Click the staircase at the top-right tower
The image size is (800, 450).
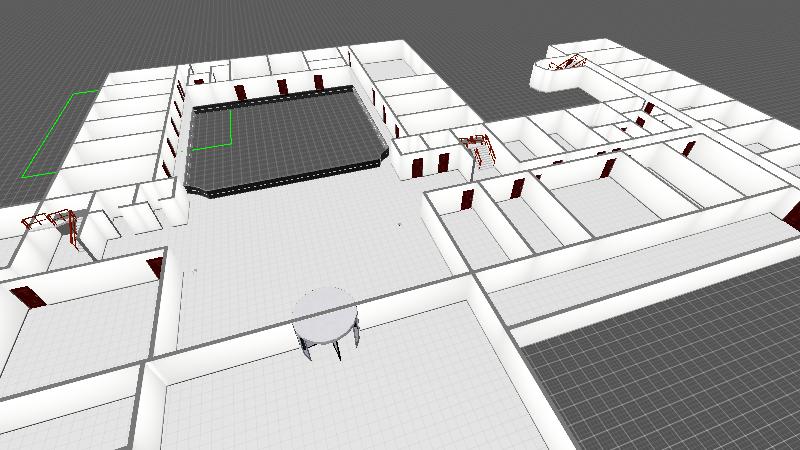[567, 63]
